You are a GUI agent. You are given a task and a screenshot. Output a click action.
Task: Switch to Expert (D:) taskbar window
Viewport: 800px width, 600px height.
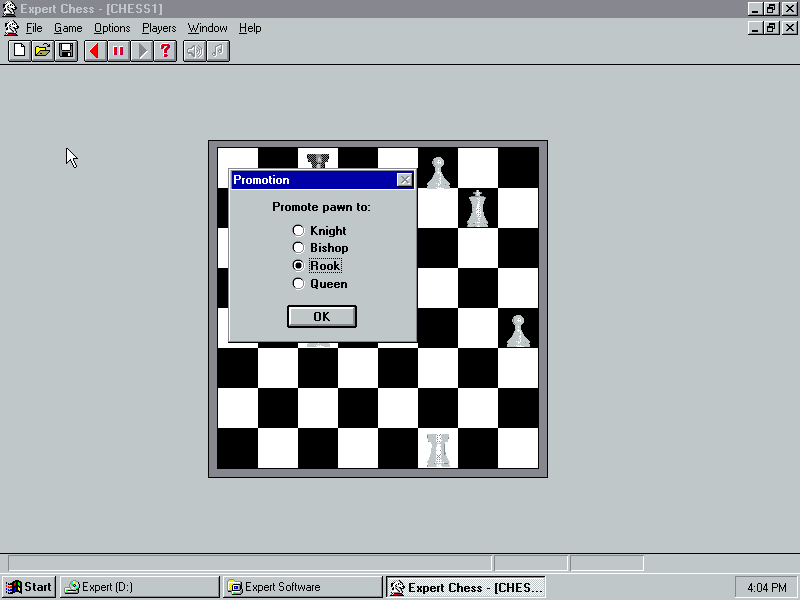coord(139,587)
